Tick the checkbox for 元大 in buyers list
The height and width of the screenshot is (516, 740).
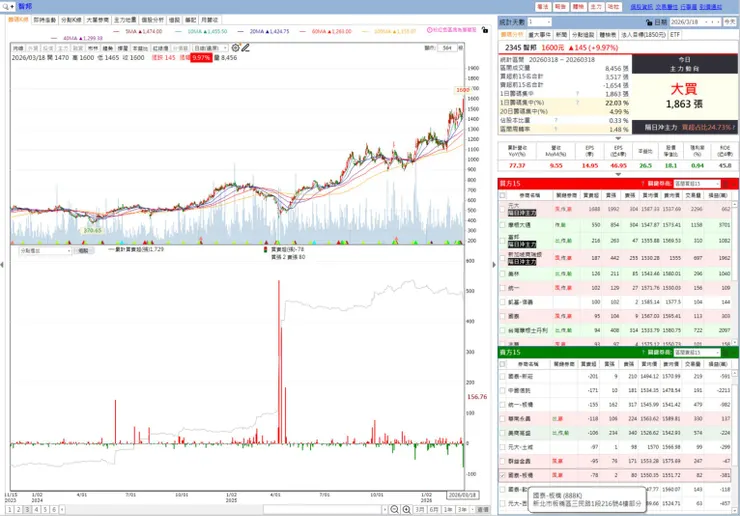[503, 209]
